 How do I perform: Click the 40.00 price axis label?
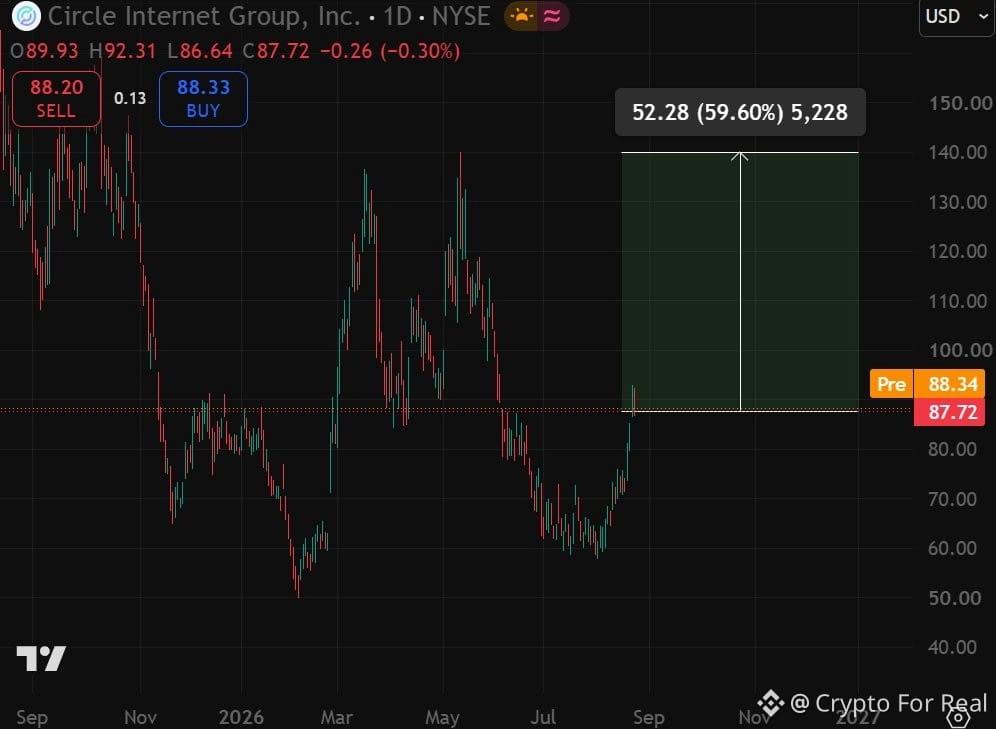click(x=952, y=647)
